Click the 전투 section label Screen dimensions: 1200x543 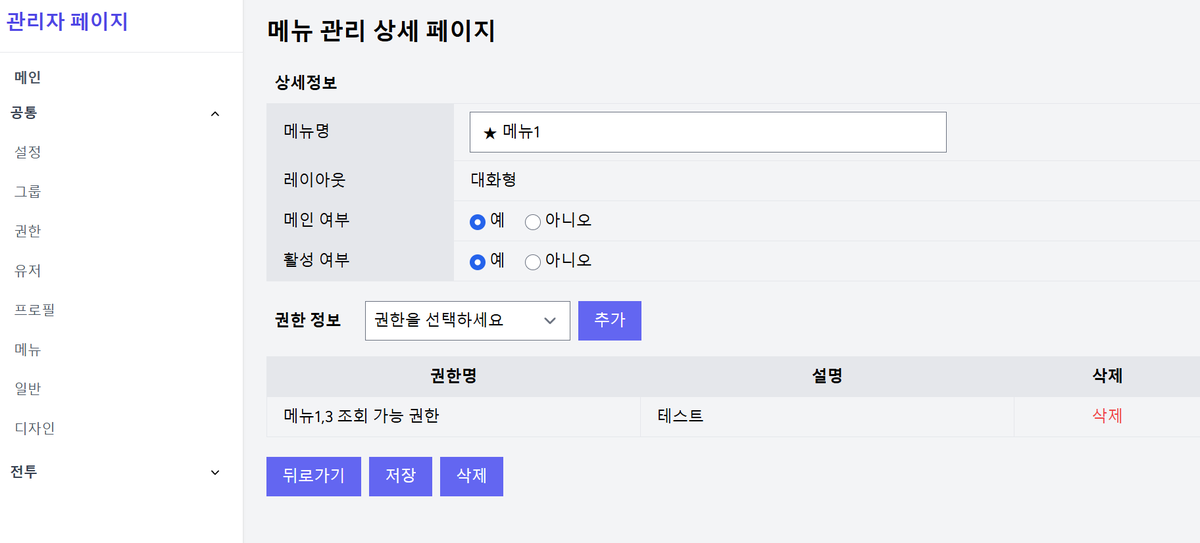tap(24, 471)
